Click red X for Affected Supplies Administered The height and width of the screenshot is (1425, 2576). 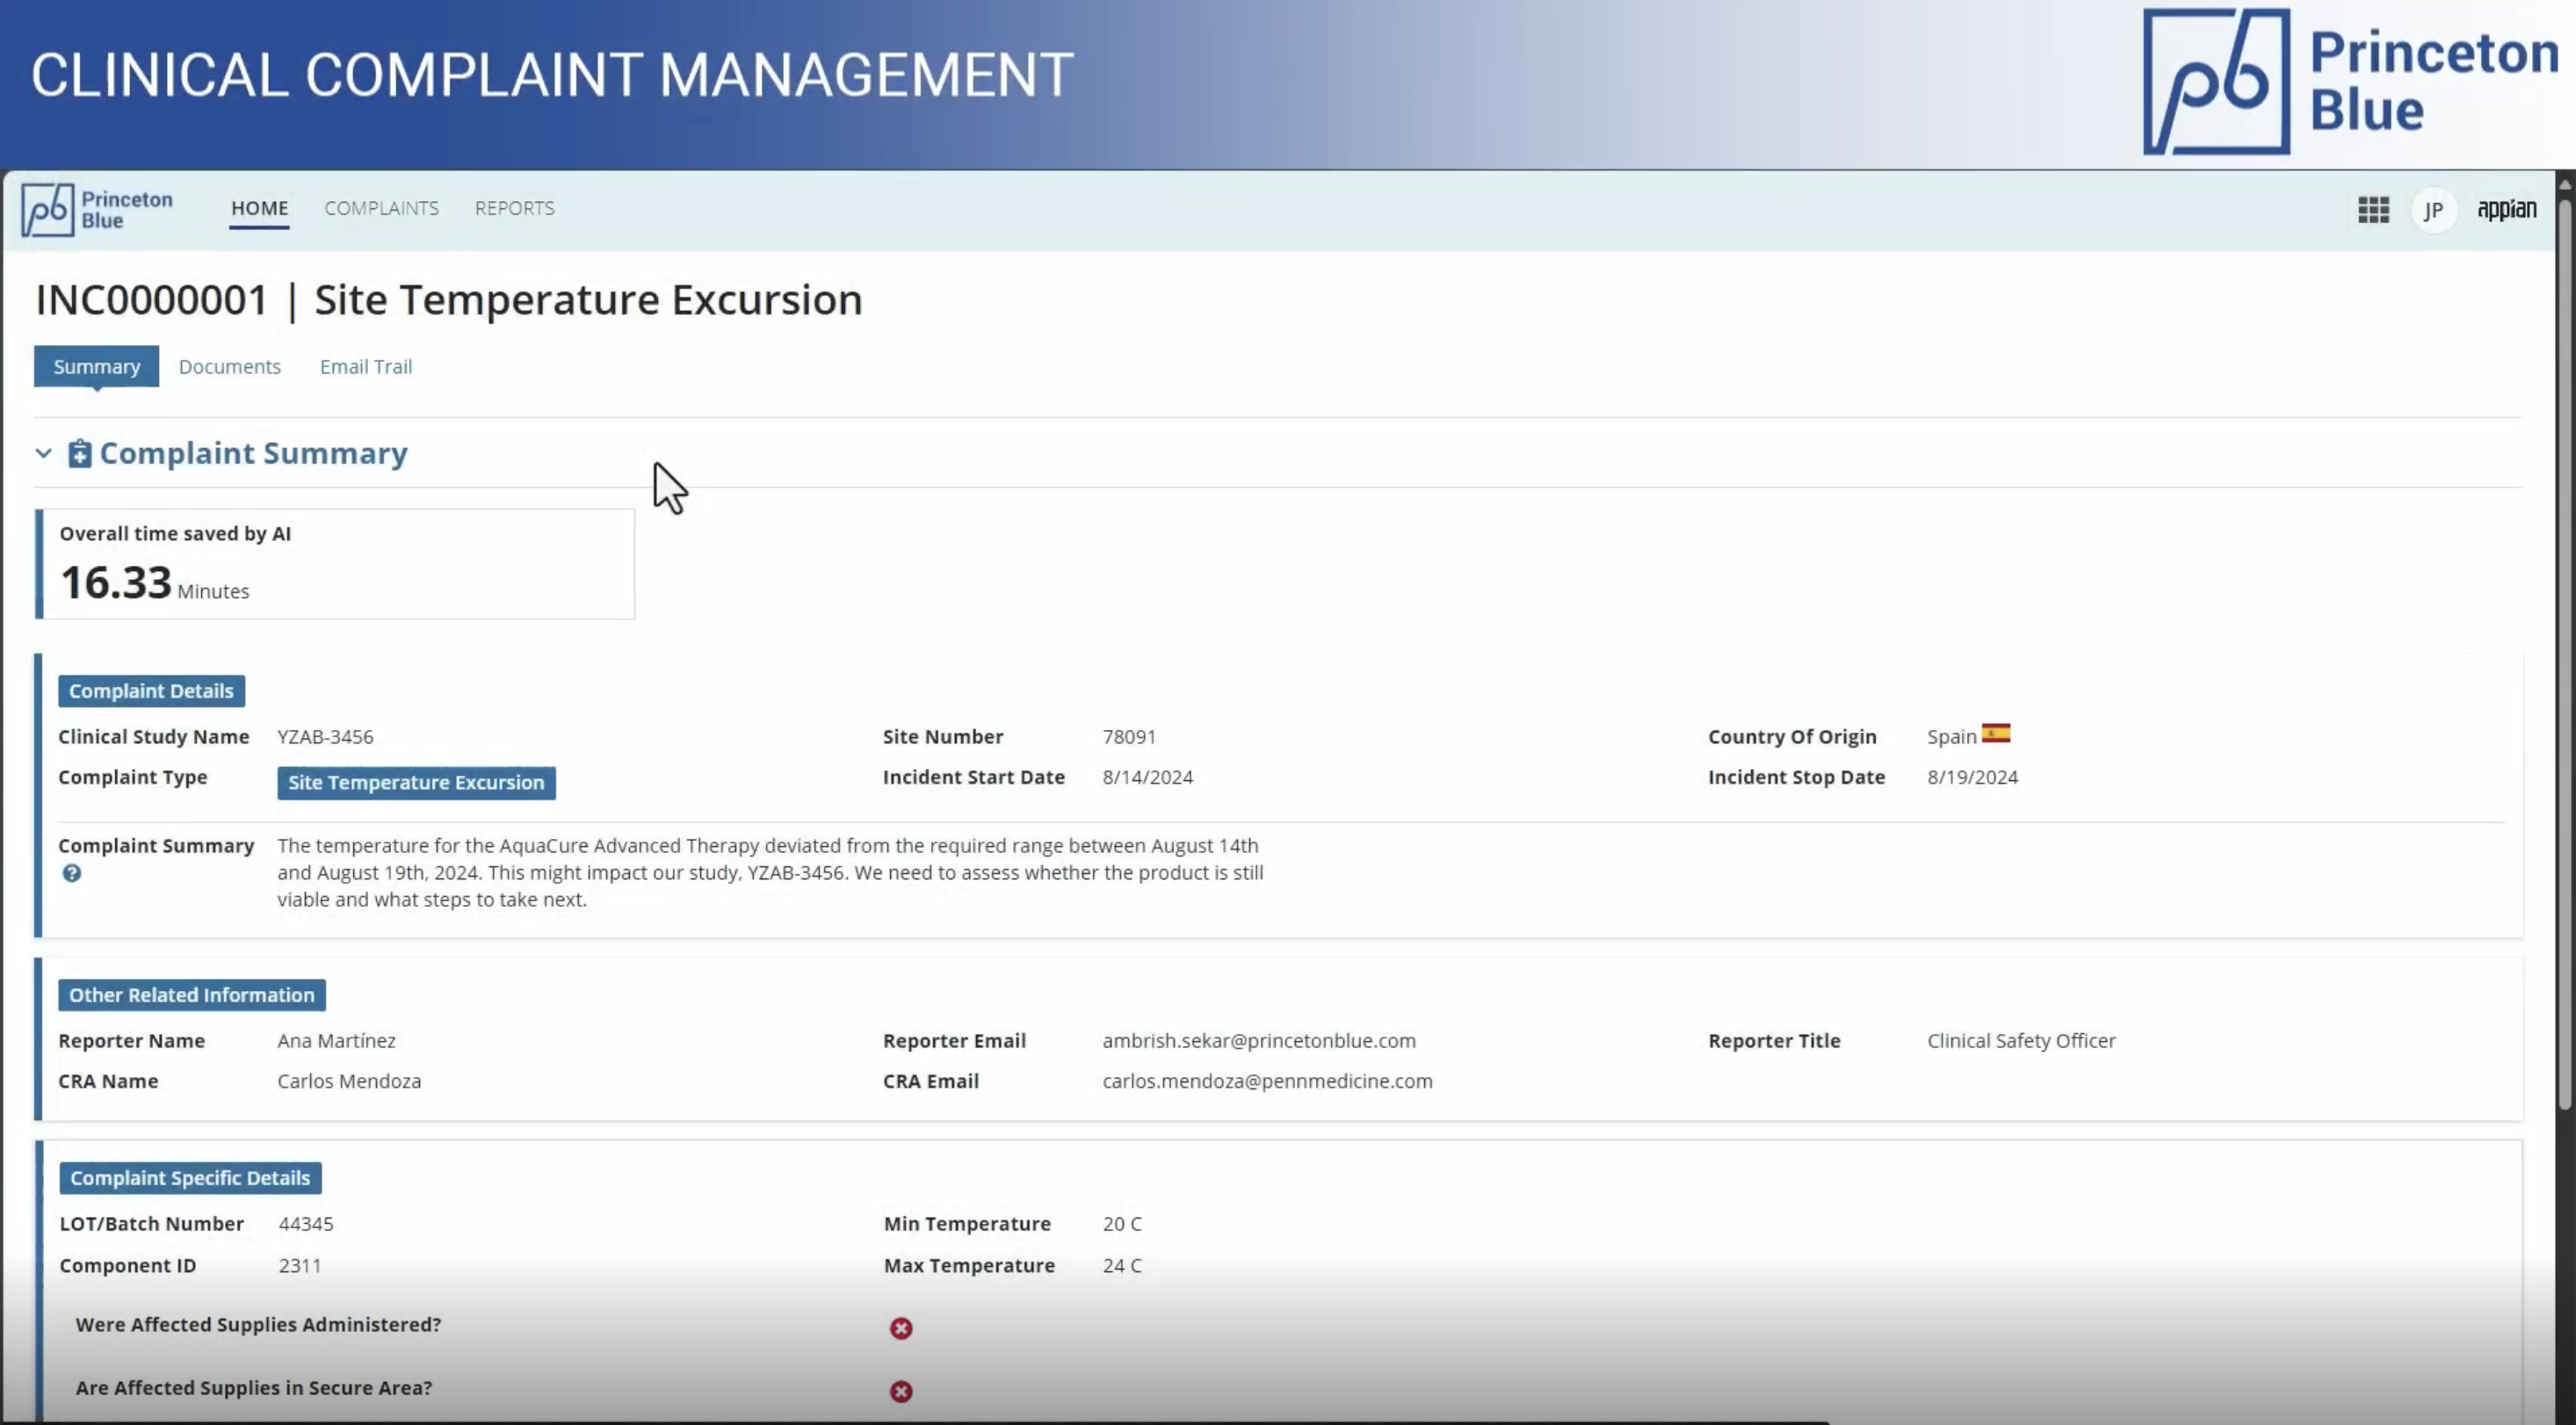point(901,1328)
